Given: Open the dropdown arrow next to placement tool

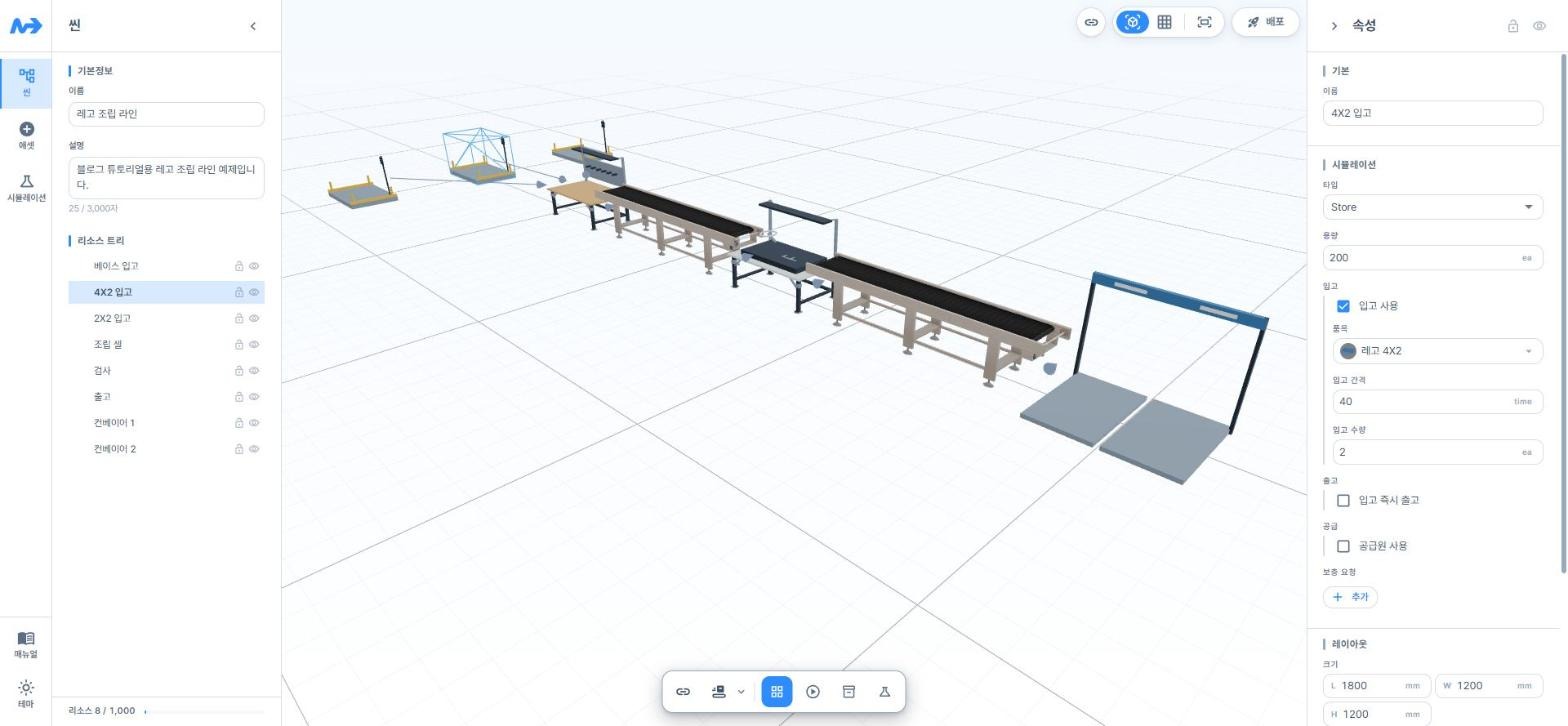Looking at the screenshot, I should (x=741, y=692).
